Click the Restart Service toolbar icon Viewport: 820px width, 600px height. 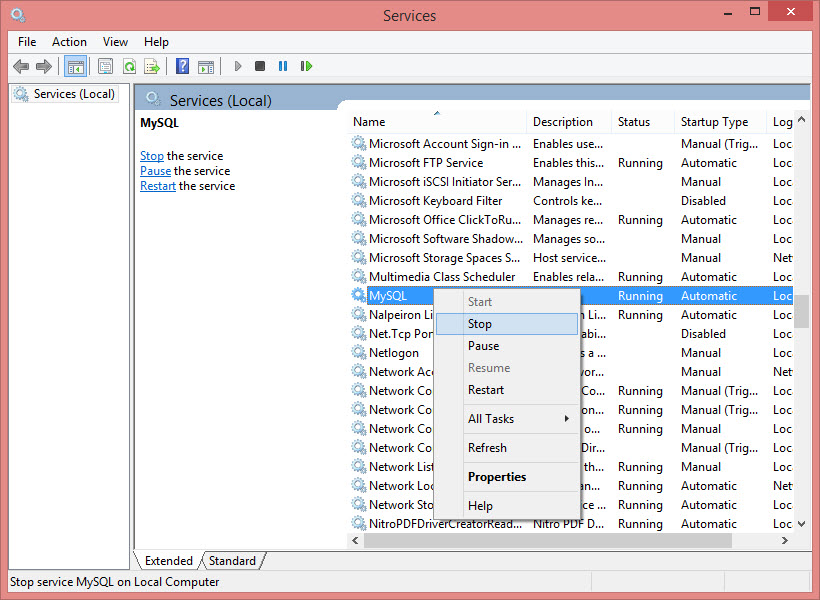(306, 66)
